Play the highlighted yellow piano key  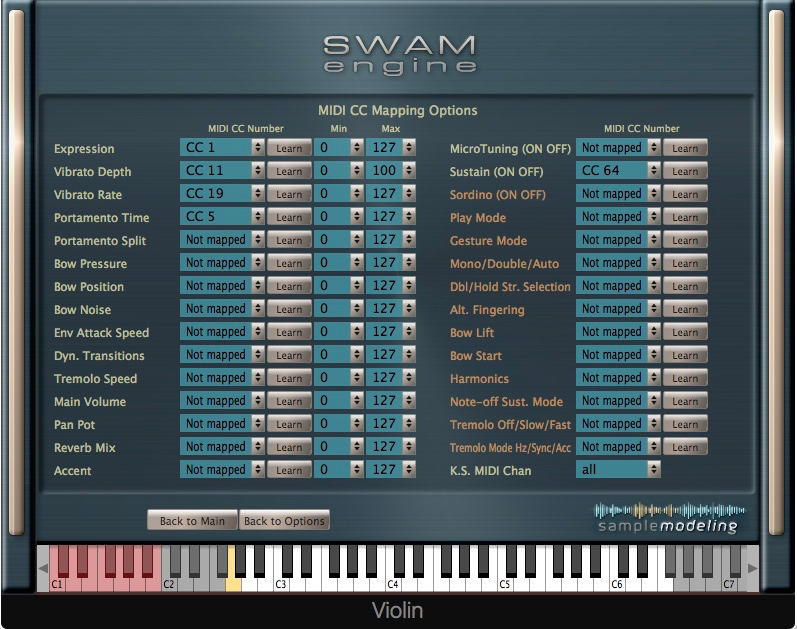pos(233,583)
